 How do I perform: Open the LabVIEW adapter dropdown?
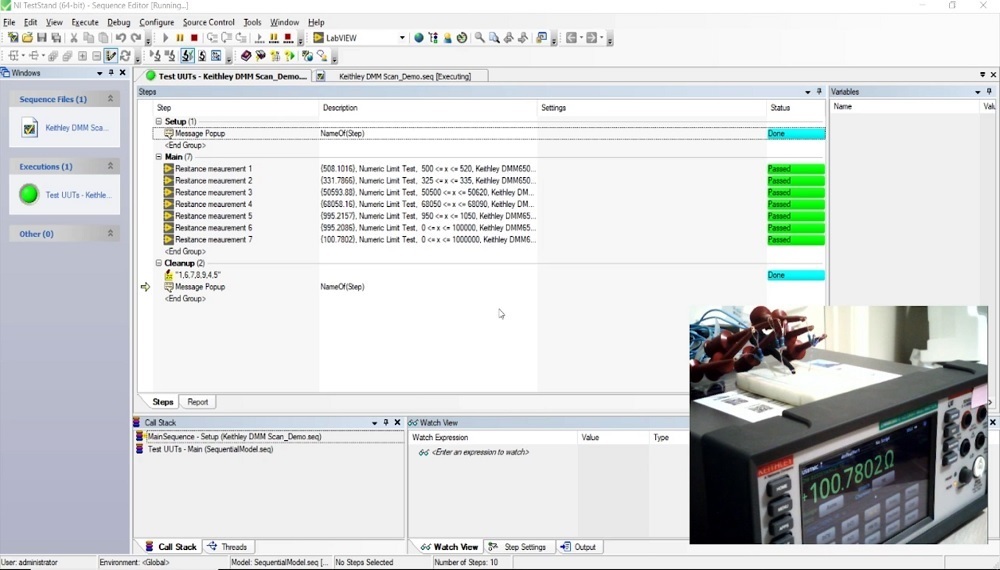[402, 38]
